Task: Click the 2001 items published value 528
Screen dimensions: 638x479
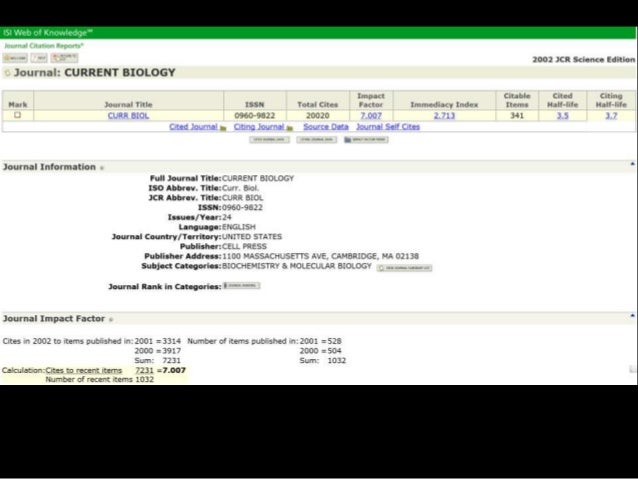Action: (334, 341)
